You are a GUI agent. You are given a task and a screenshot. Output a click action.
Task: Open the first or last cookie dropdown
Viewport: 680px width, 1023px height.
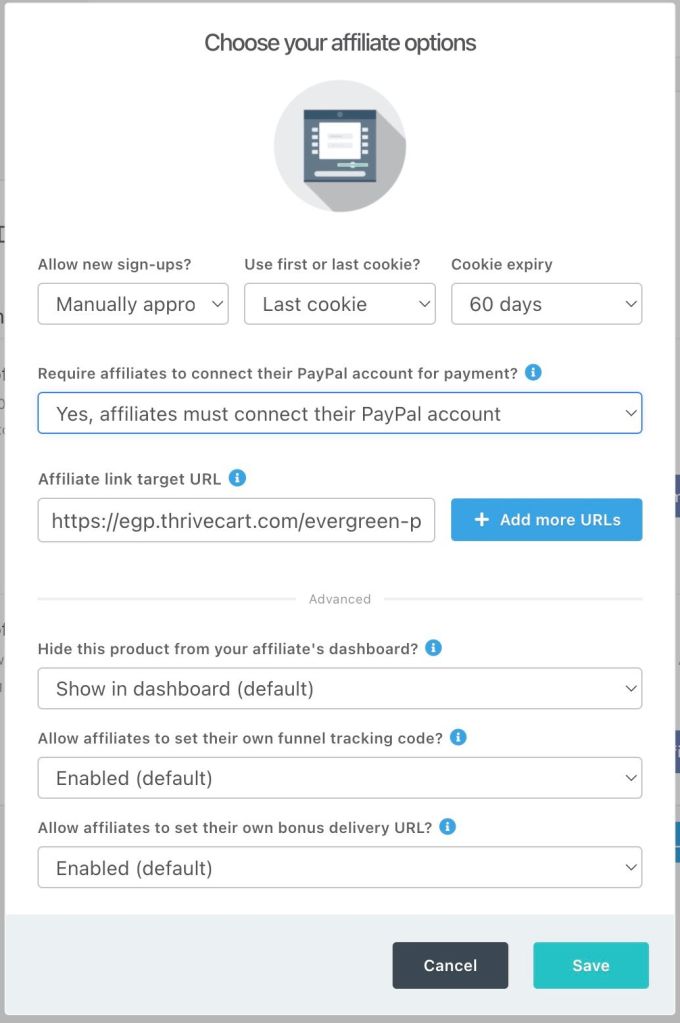339,304
